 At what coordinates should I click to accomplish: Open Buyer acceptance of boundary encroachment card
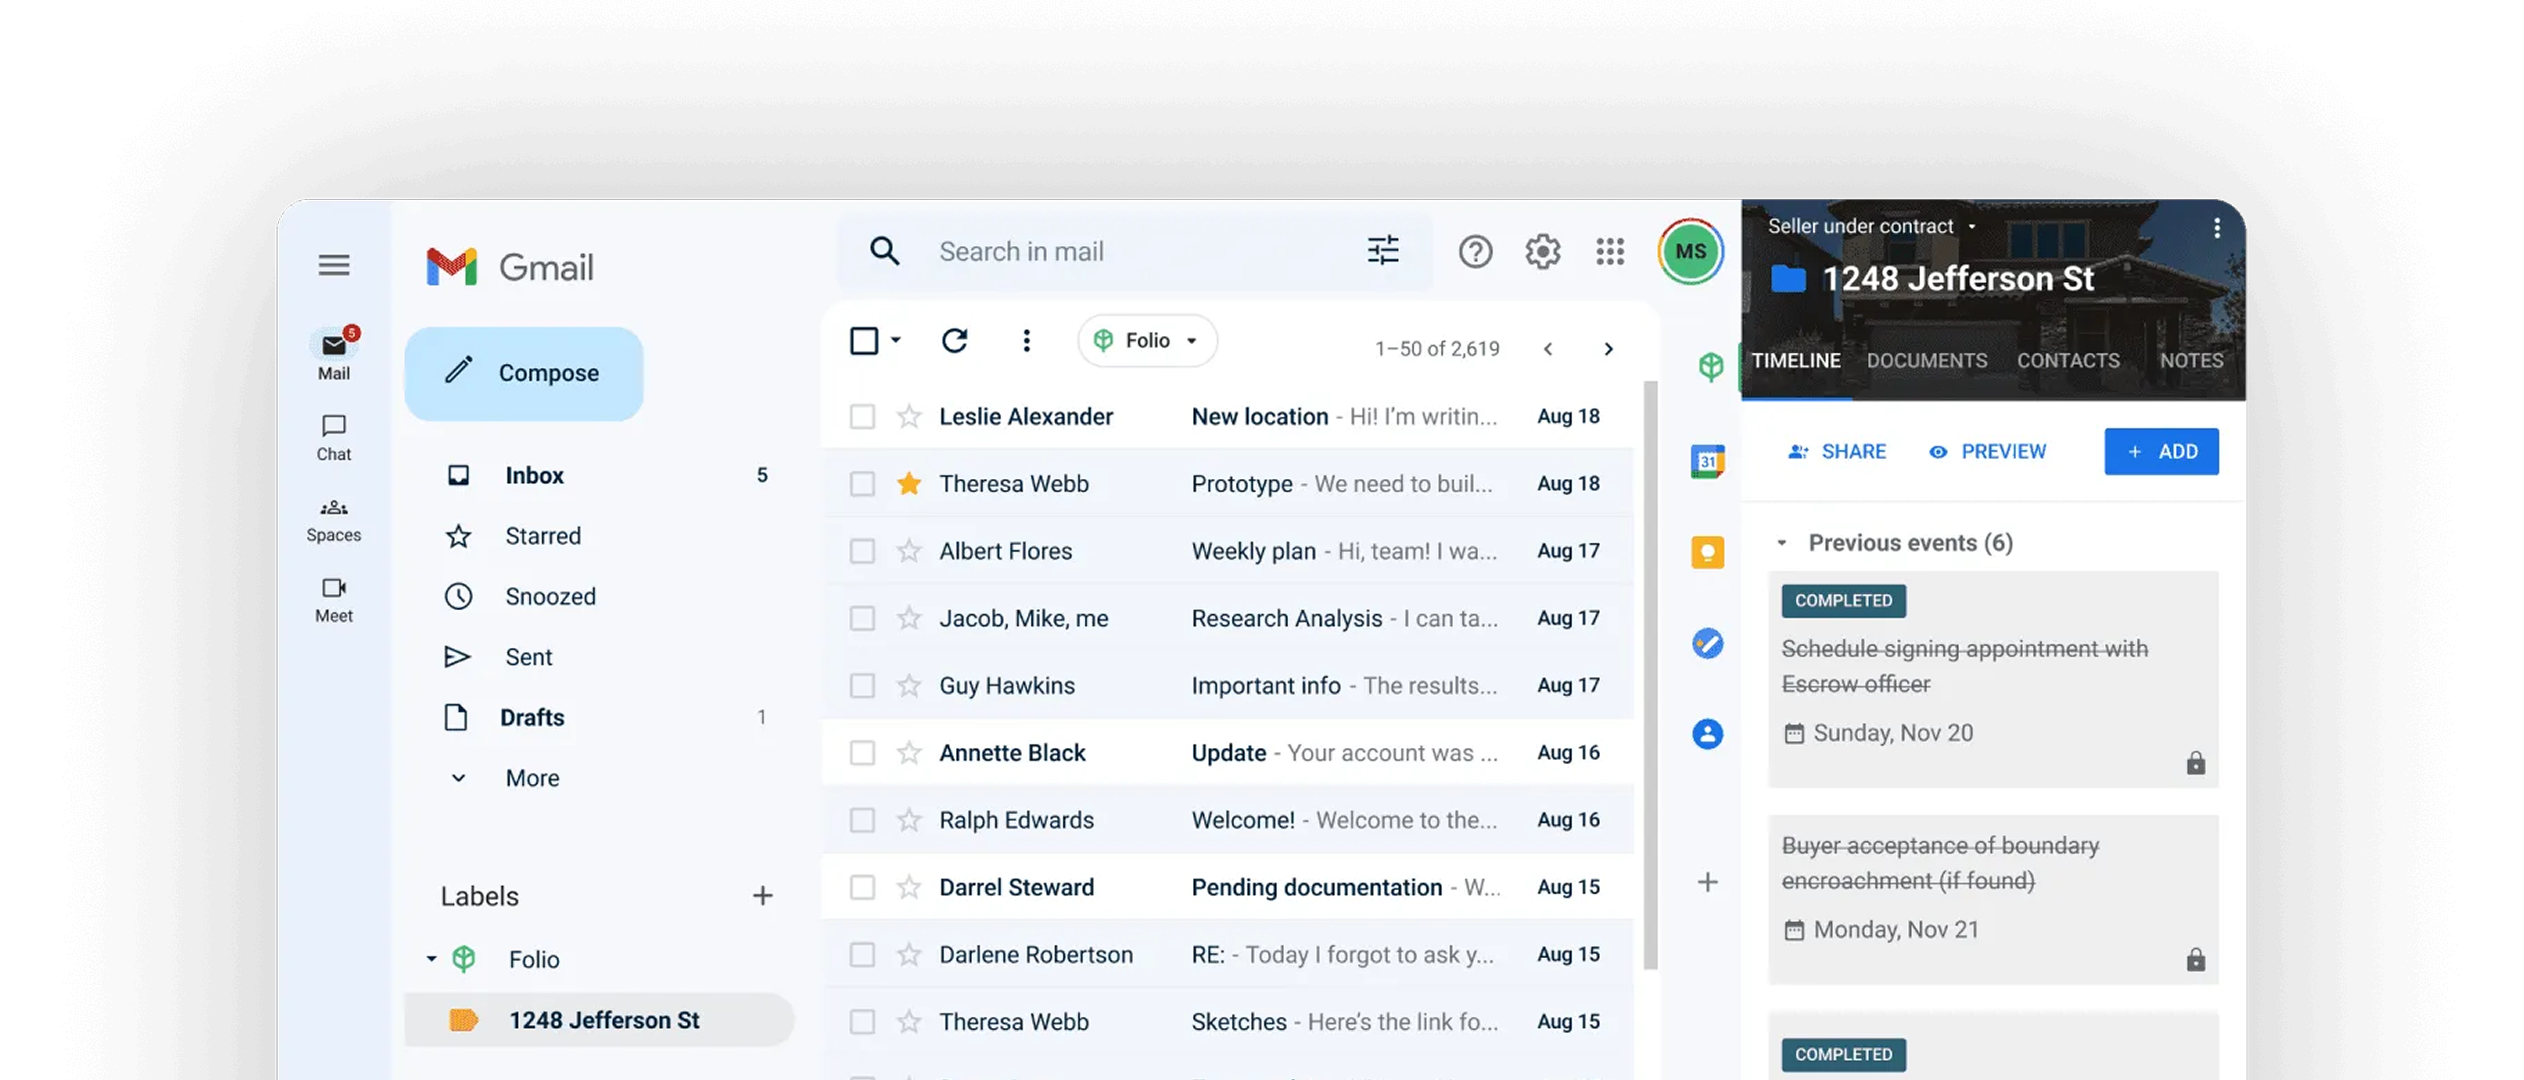[x=1992, y=900]
